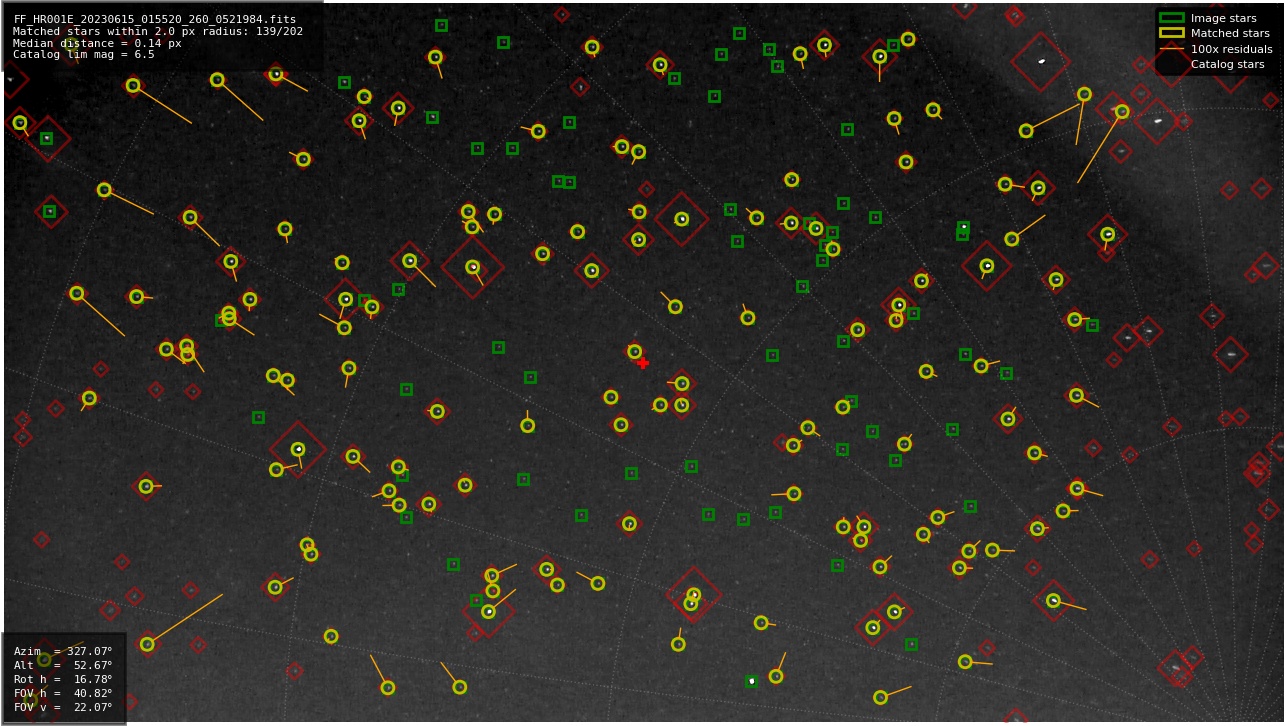Click the red cross at the image center
1286x726 pixels.
coord(642,362)
